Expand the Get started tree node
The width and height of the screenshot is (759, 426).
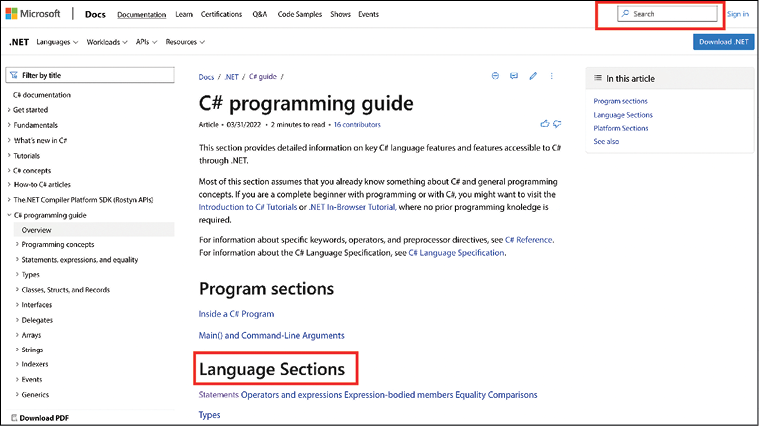[9, 110]
